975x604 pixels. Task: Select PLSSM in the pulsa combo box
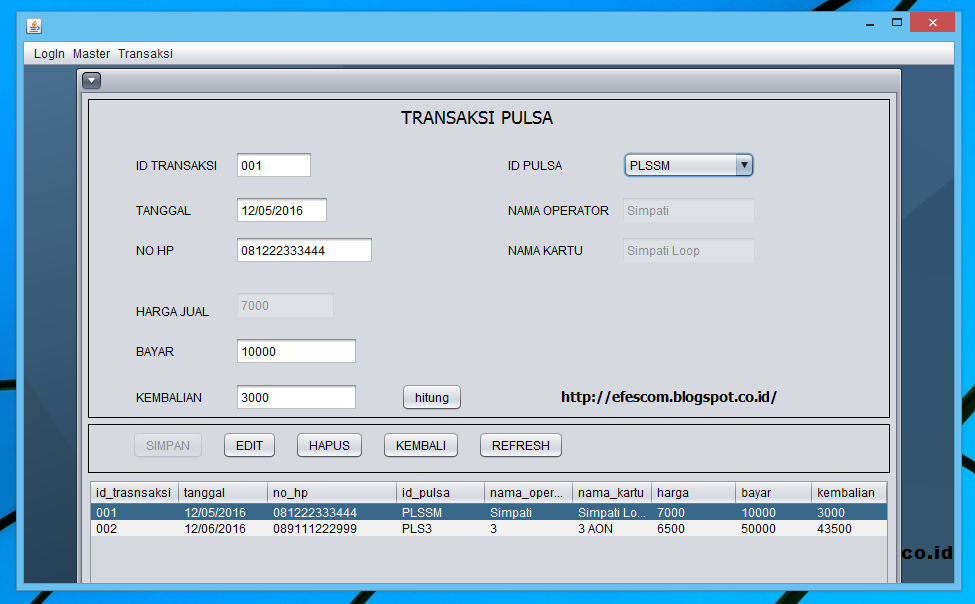pos(680,164)
